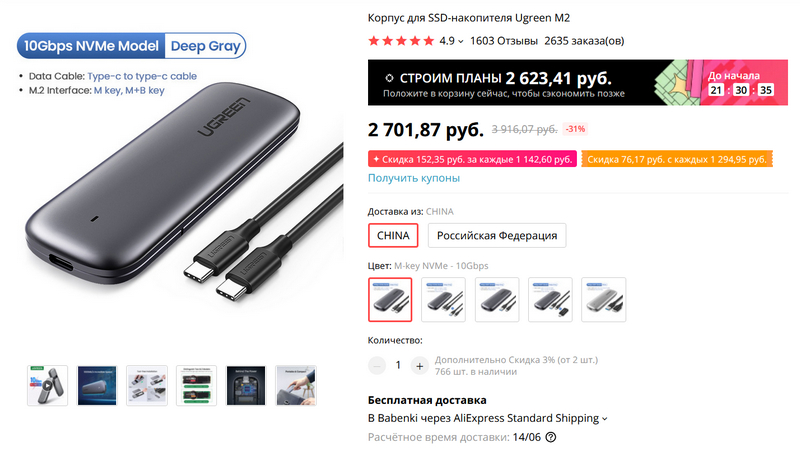This screenshot has height=450, width=800.
Task: Open the product video thumbnail with play icon
Action: (47, 385)
